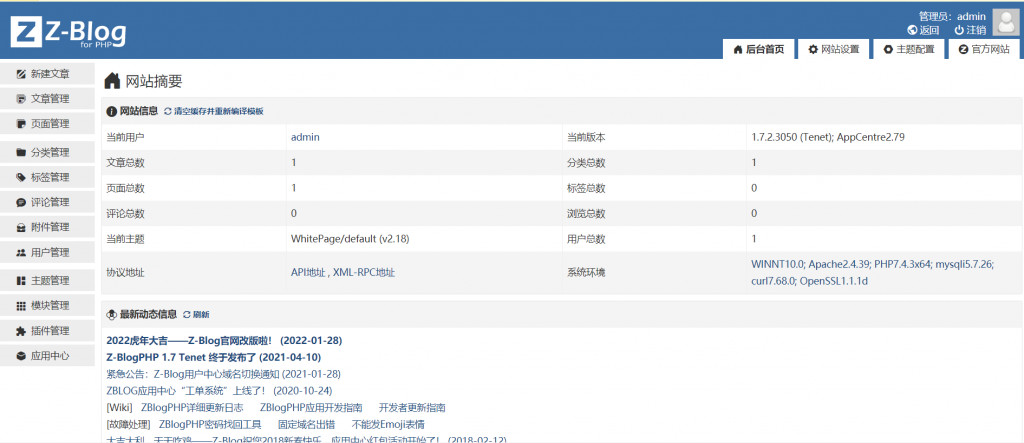Open 插件管理 in sidebar

point(46,331)
